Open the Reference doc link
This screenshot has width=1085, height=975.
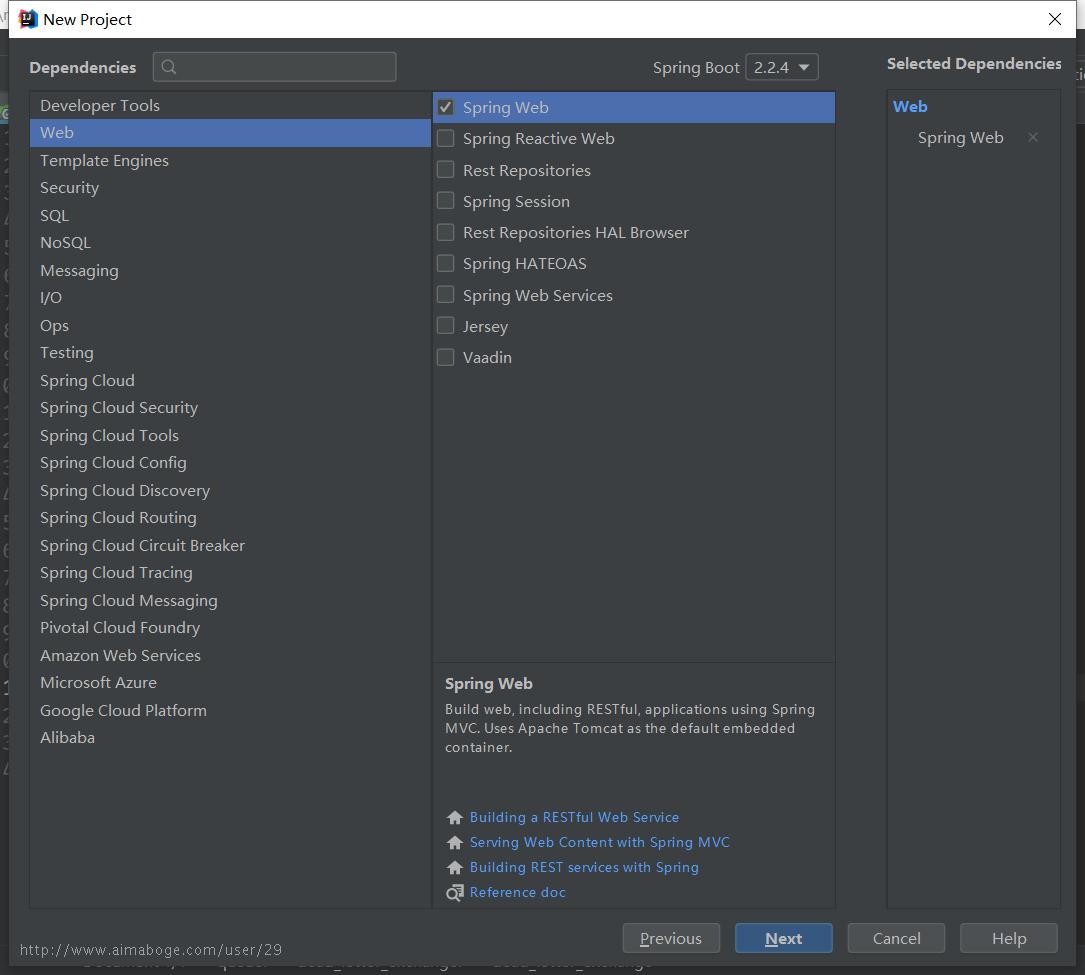tap(518, 892)
